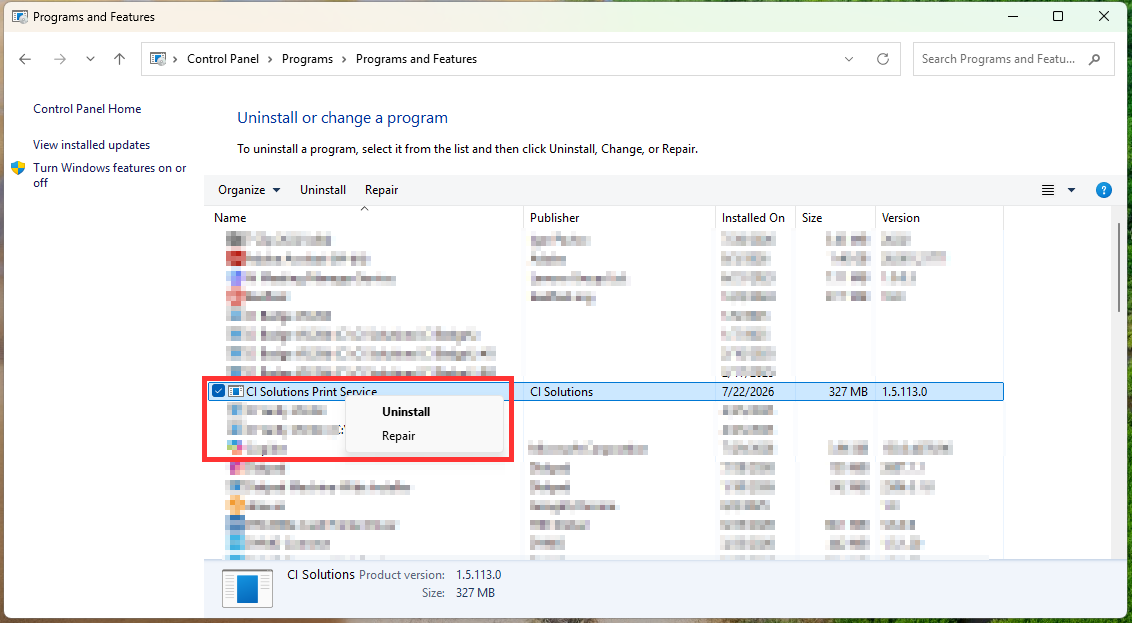Viewport: 1132px width, 623px height.
Task: Click the CI Solutions publisher cell
Action: (x=562, y=392)
